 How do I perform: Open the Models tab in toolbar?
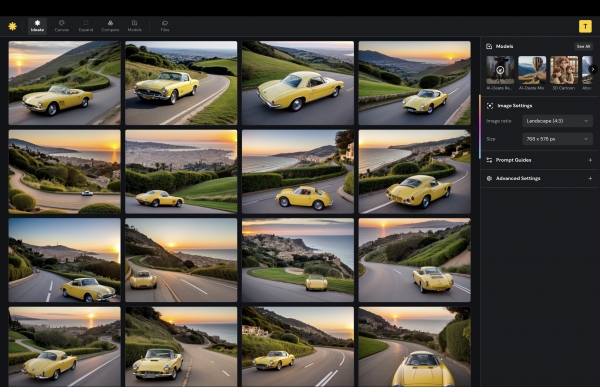coord(134,26)
